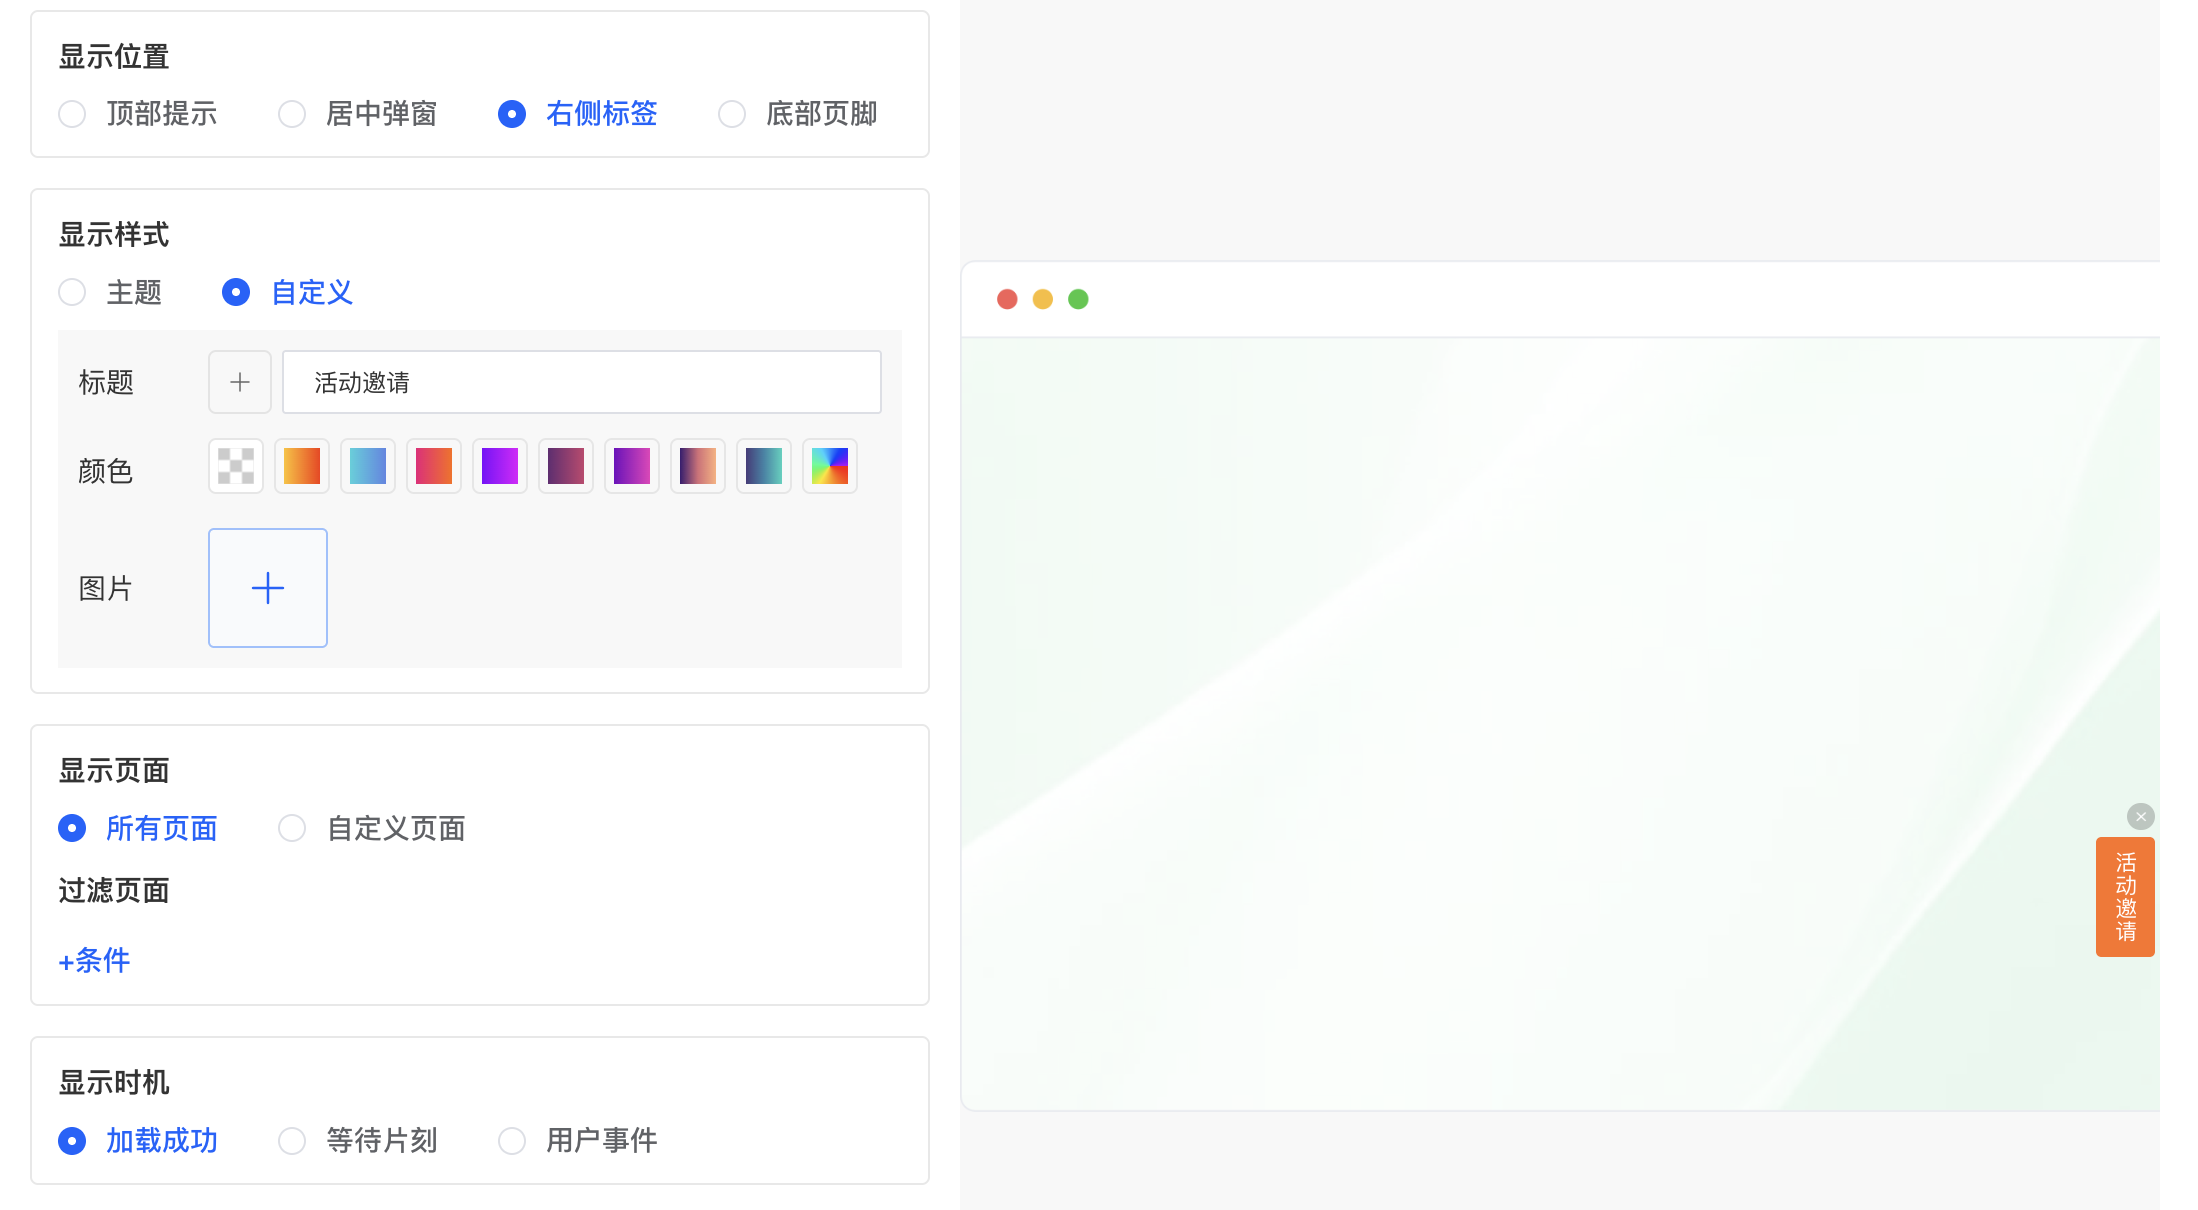
Task: Click the image upload plus box
Action: click(268, 588)
